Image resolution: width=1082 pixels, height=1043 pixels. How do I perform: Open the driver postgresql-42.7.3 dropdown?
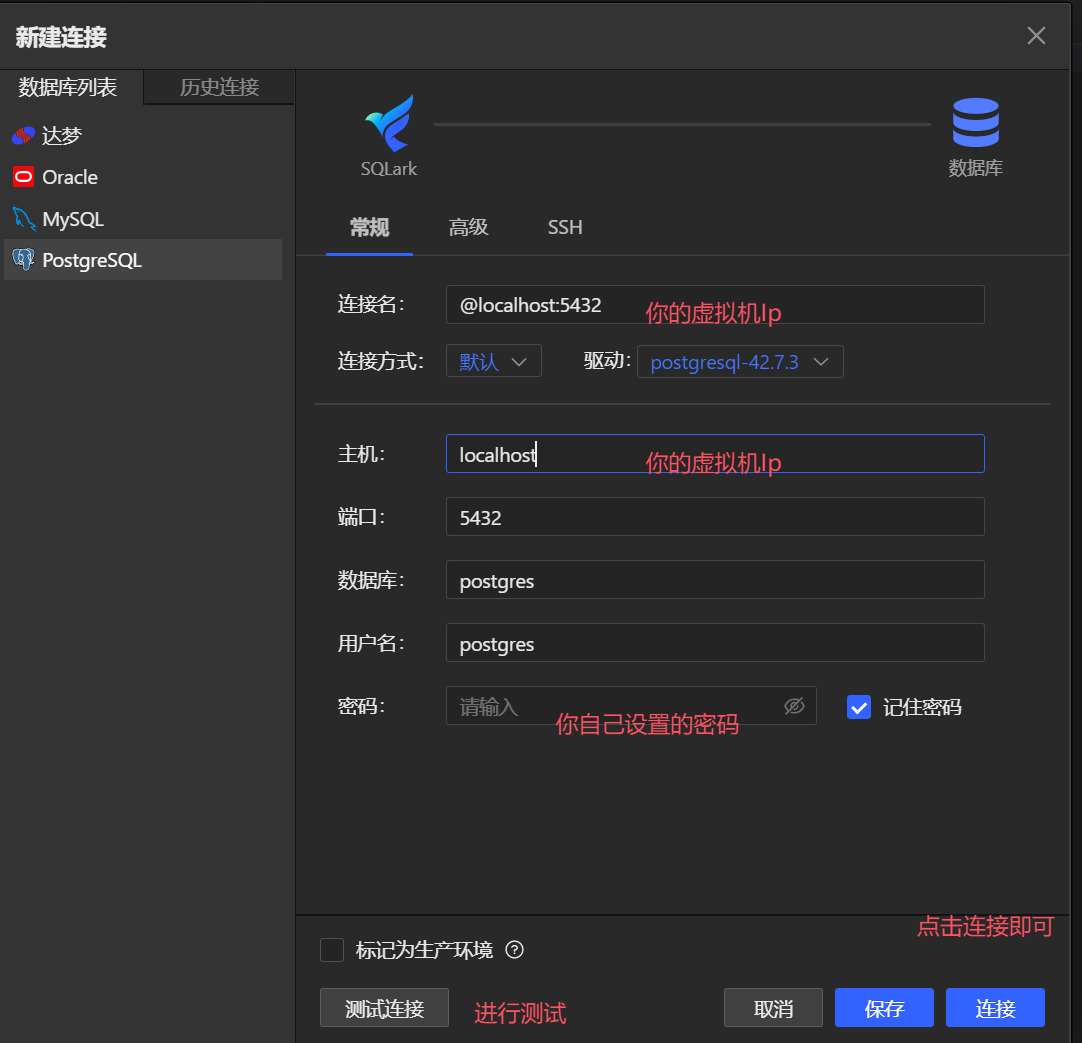point(740,361)
